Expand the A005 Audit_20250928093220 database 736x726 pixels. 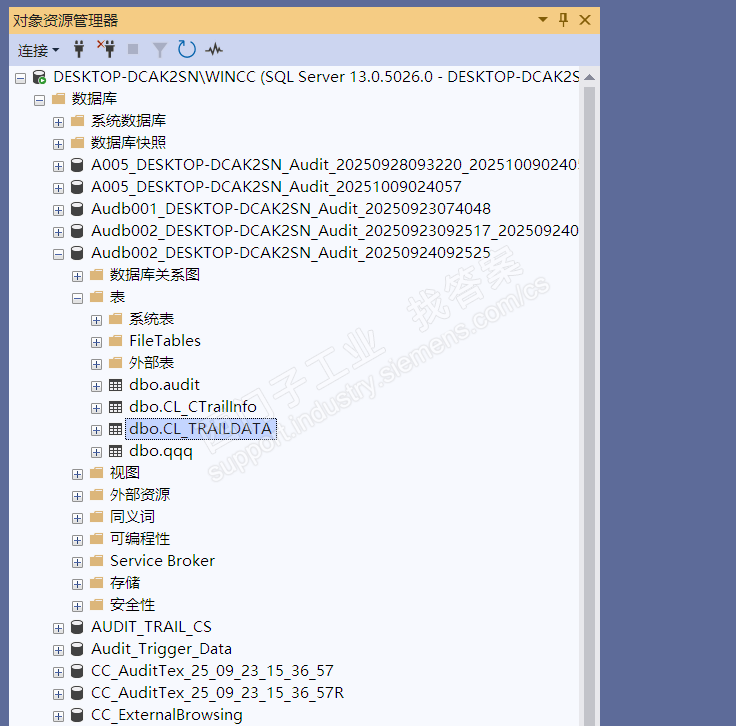point(58,167)
